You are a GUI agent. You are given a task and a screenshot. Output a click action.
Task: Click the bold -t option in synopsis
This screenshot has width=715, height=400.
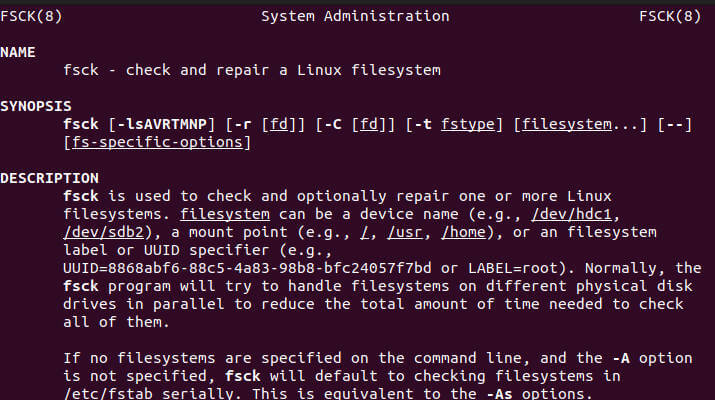(419, 124)
